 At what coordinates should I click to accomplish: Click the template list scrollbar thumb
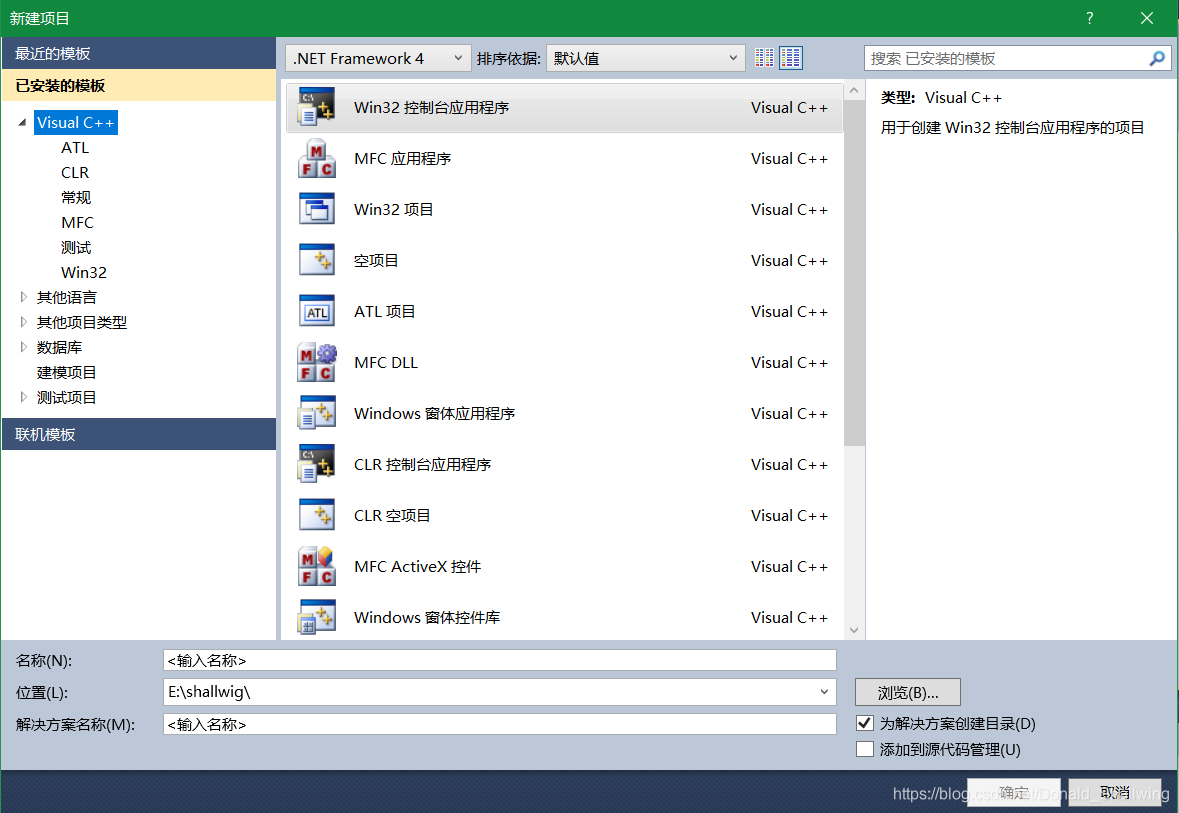(x=853, y=272)
